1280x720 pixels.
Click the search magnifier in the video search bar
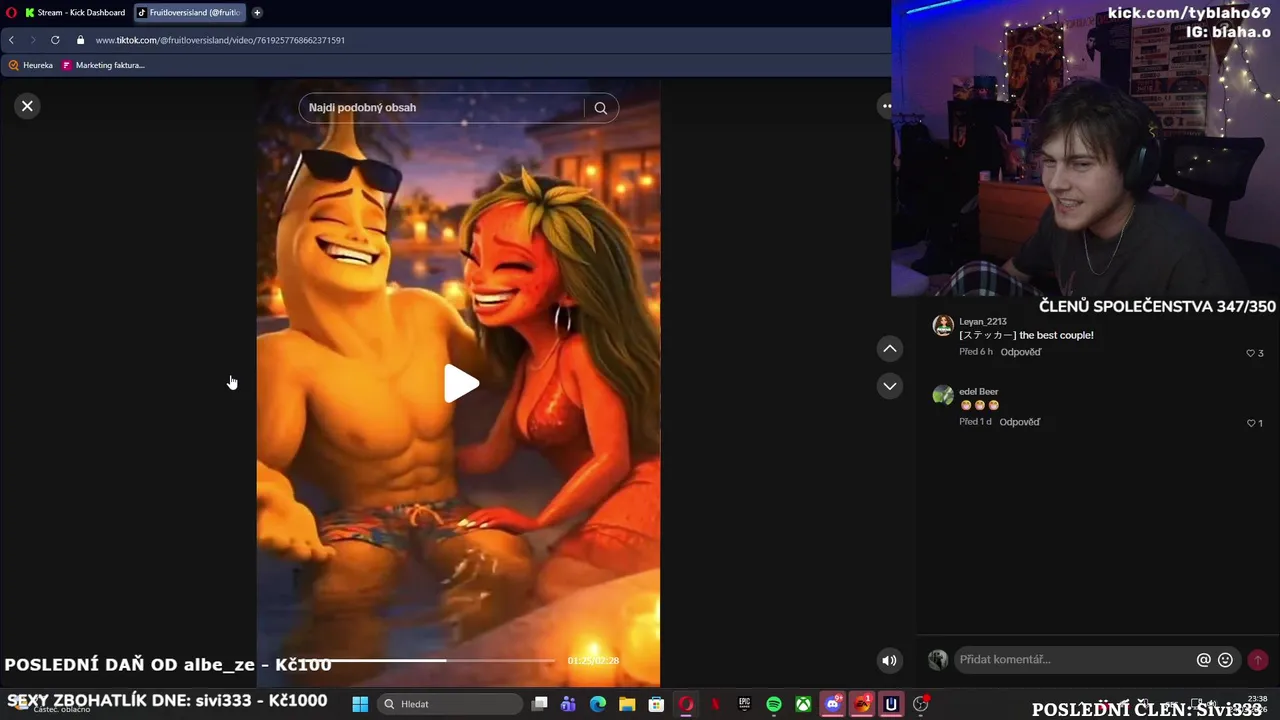click(600, 108)
